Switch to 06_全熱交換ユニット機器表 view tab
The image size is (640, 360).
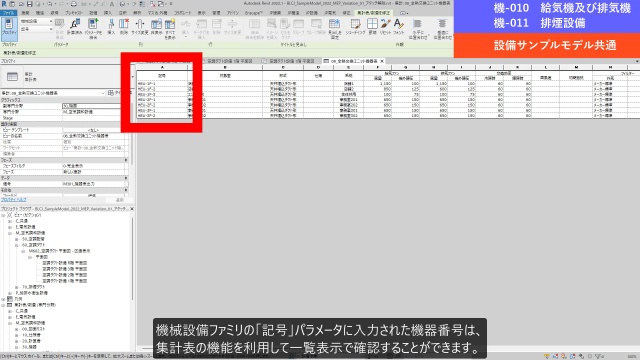(x=353, y=61)
